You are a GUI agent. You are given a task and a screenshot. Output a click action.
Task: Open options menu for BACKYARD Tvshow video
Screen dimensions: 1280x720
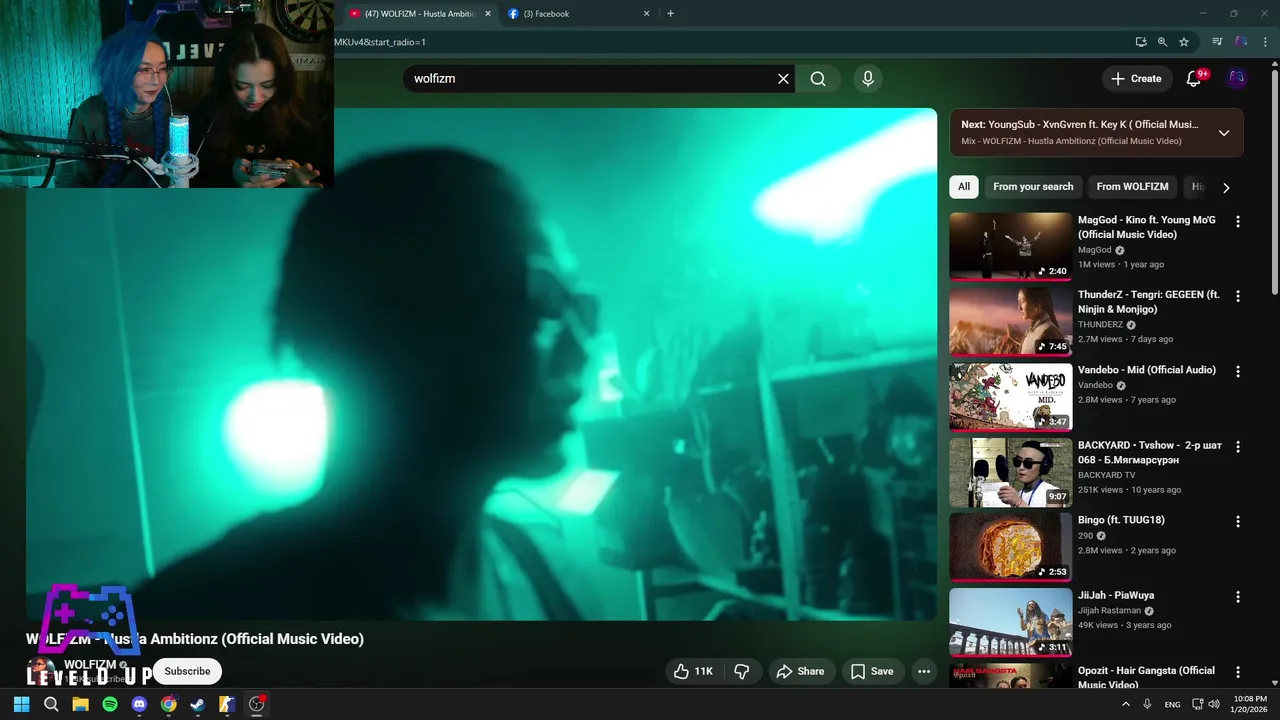pyautogui.click(x=1238, y=447)
